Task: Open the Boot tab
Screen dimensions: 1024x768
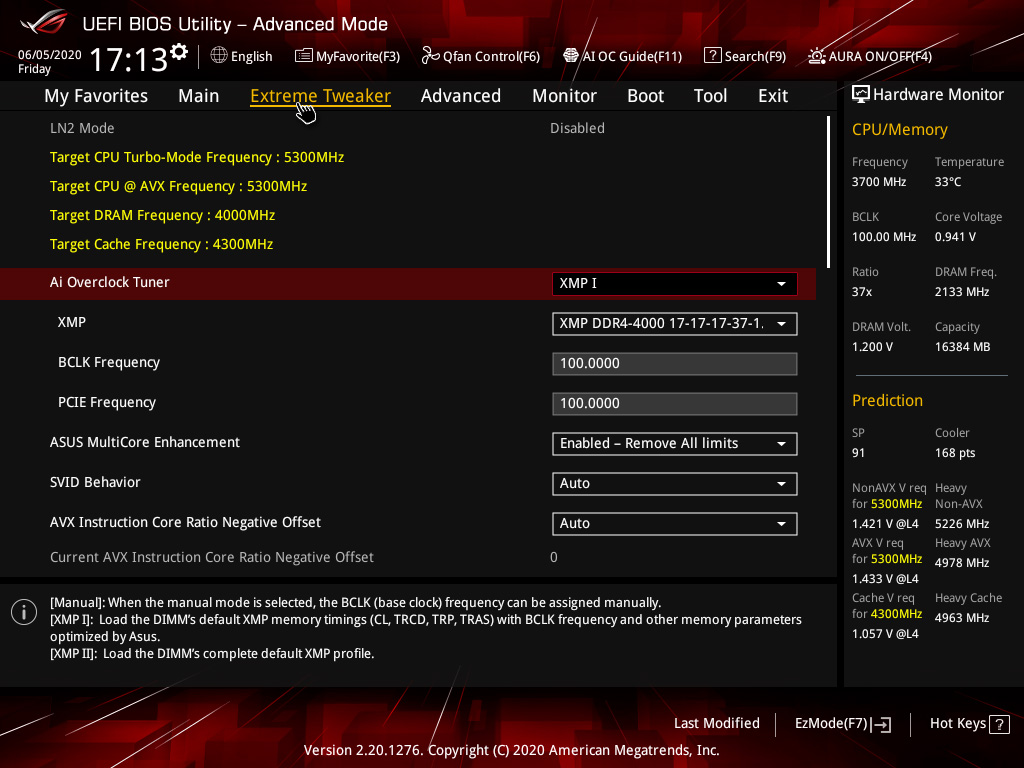Action: coord(645,96)
